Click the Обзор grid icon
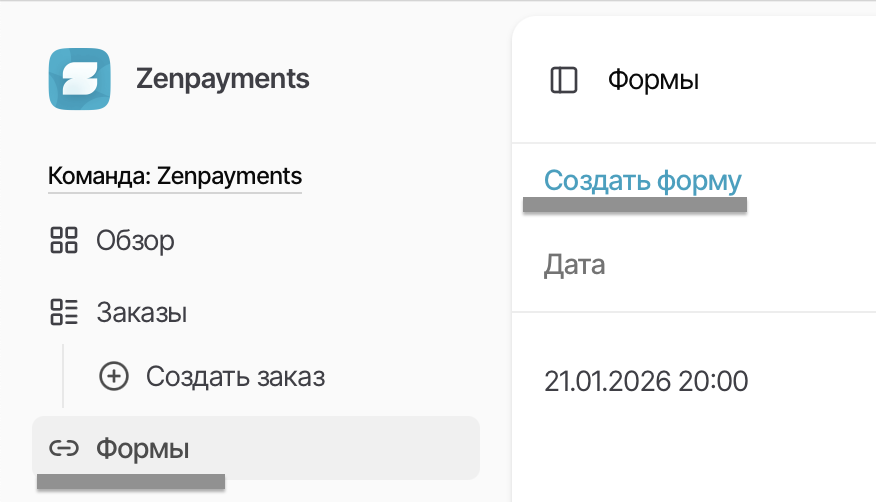The image size is (876, 502). click(64, 240)
